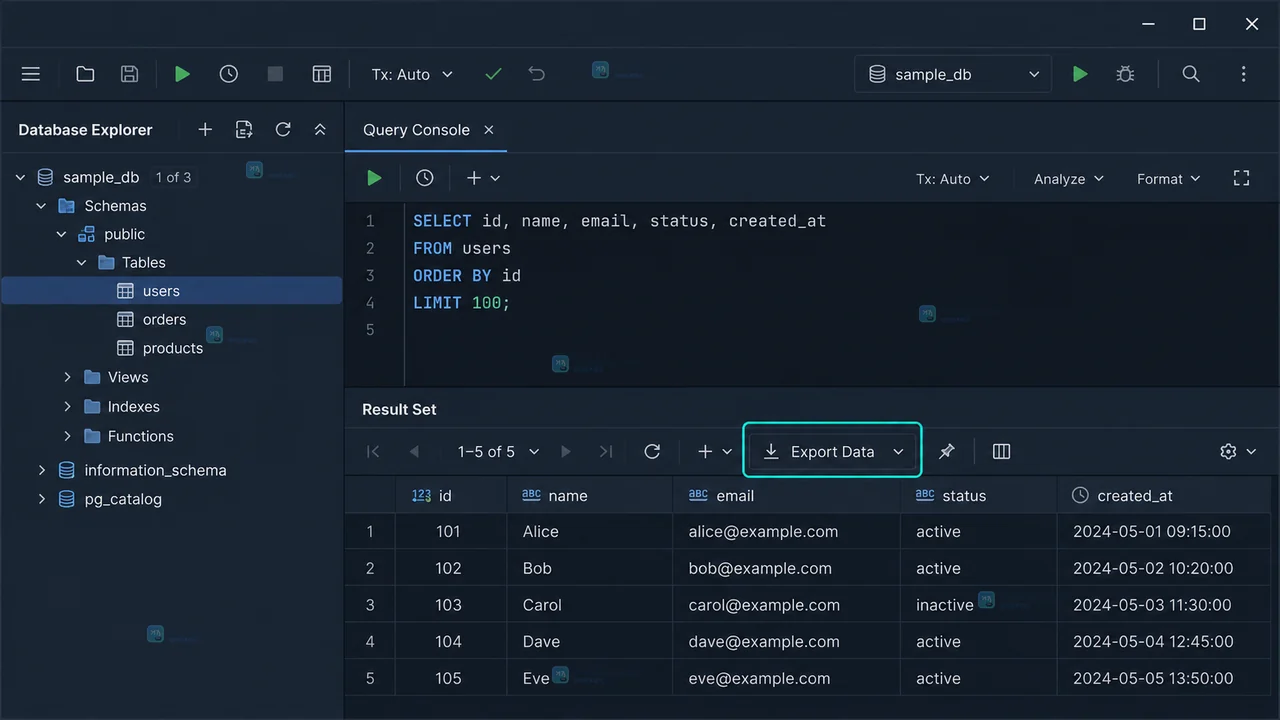Go to first page of results
1280x720 pixels.
coord(373,452)
